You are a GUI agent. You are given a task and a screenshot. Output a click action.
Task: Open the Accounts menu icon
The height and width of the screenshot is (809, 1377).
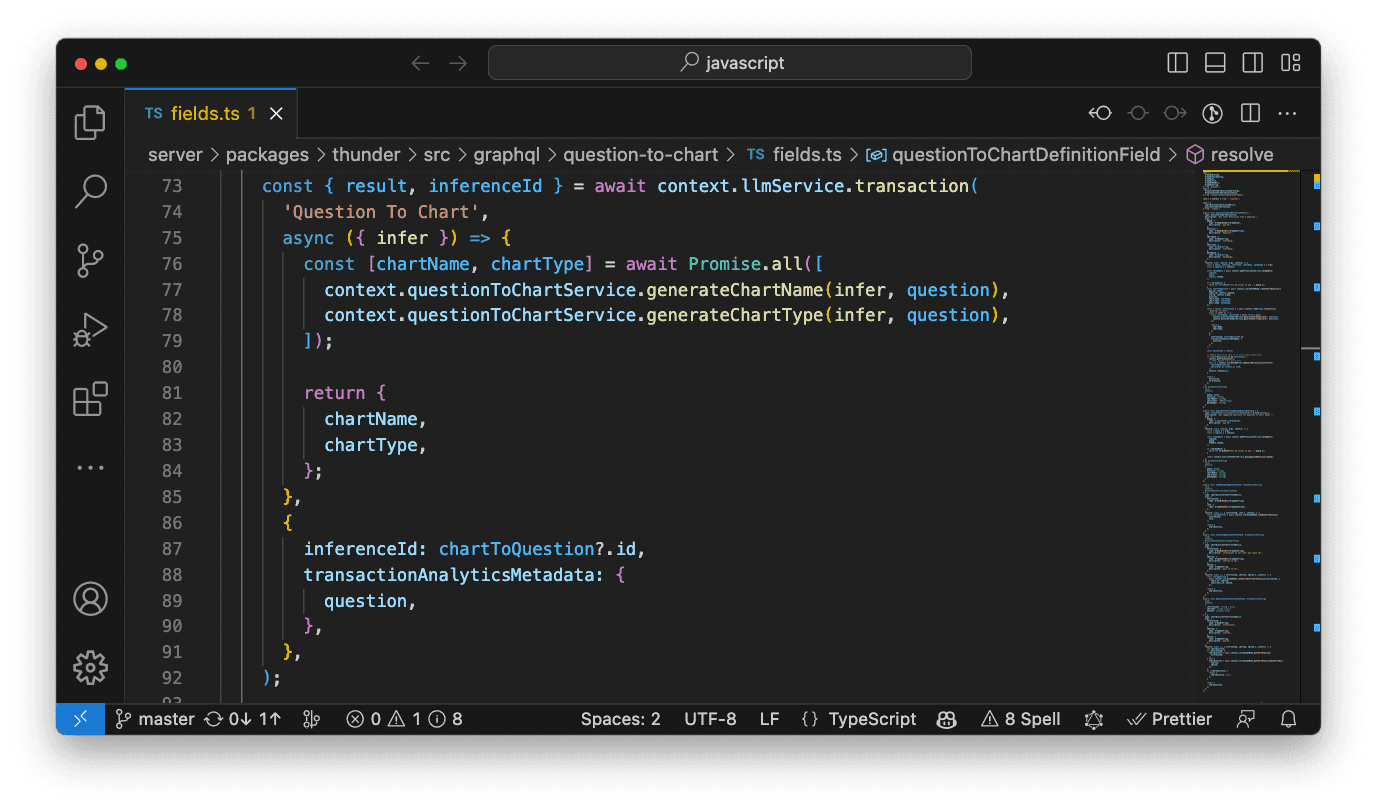pos(90,599)
